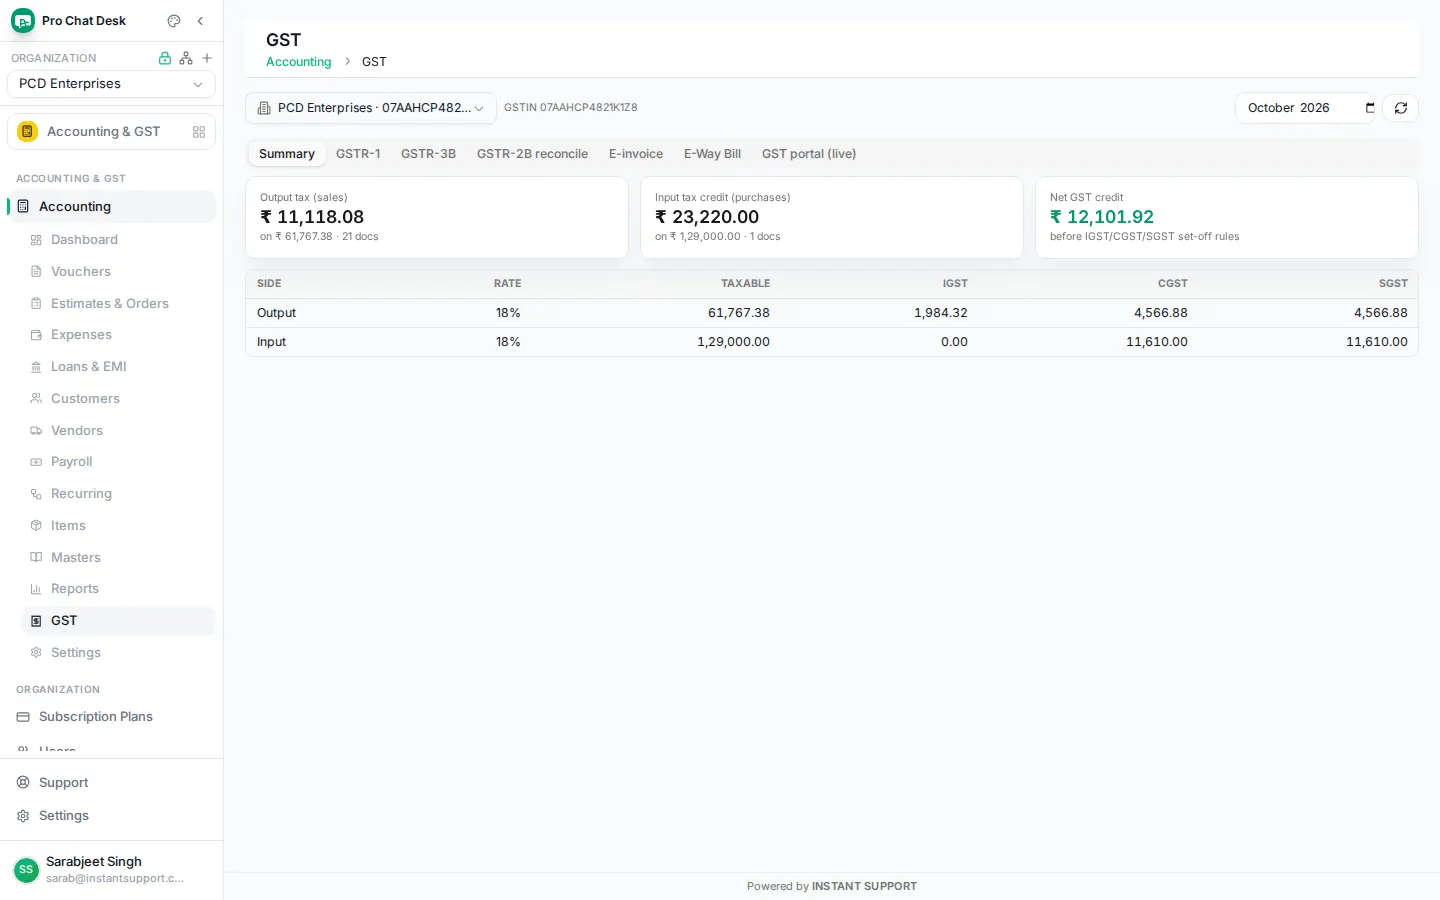Go to the E-Way Bill tab
The image size is (1440, 900).
pos(712,154)
